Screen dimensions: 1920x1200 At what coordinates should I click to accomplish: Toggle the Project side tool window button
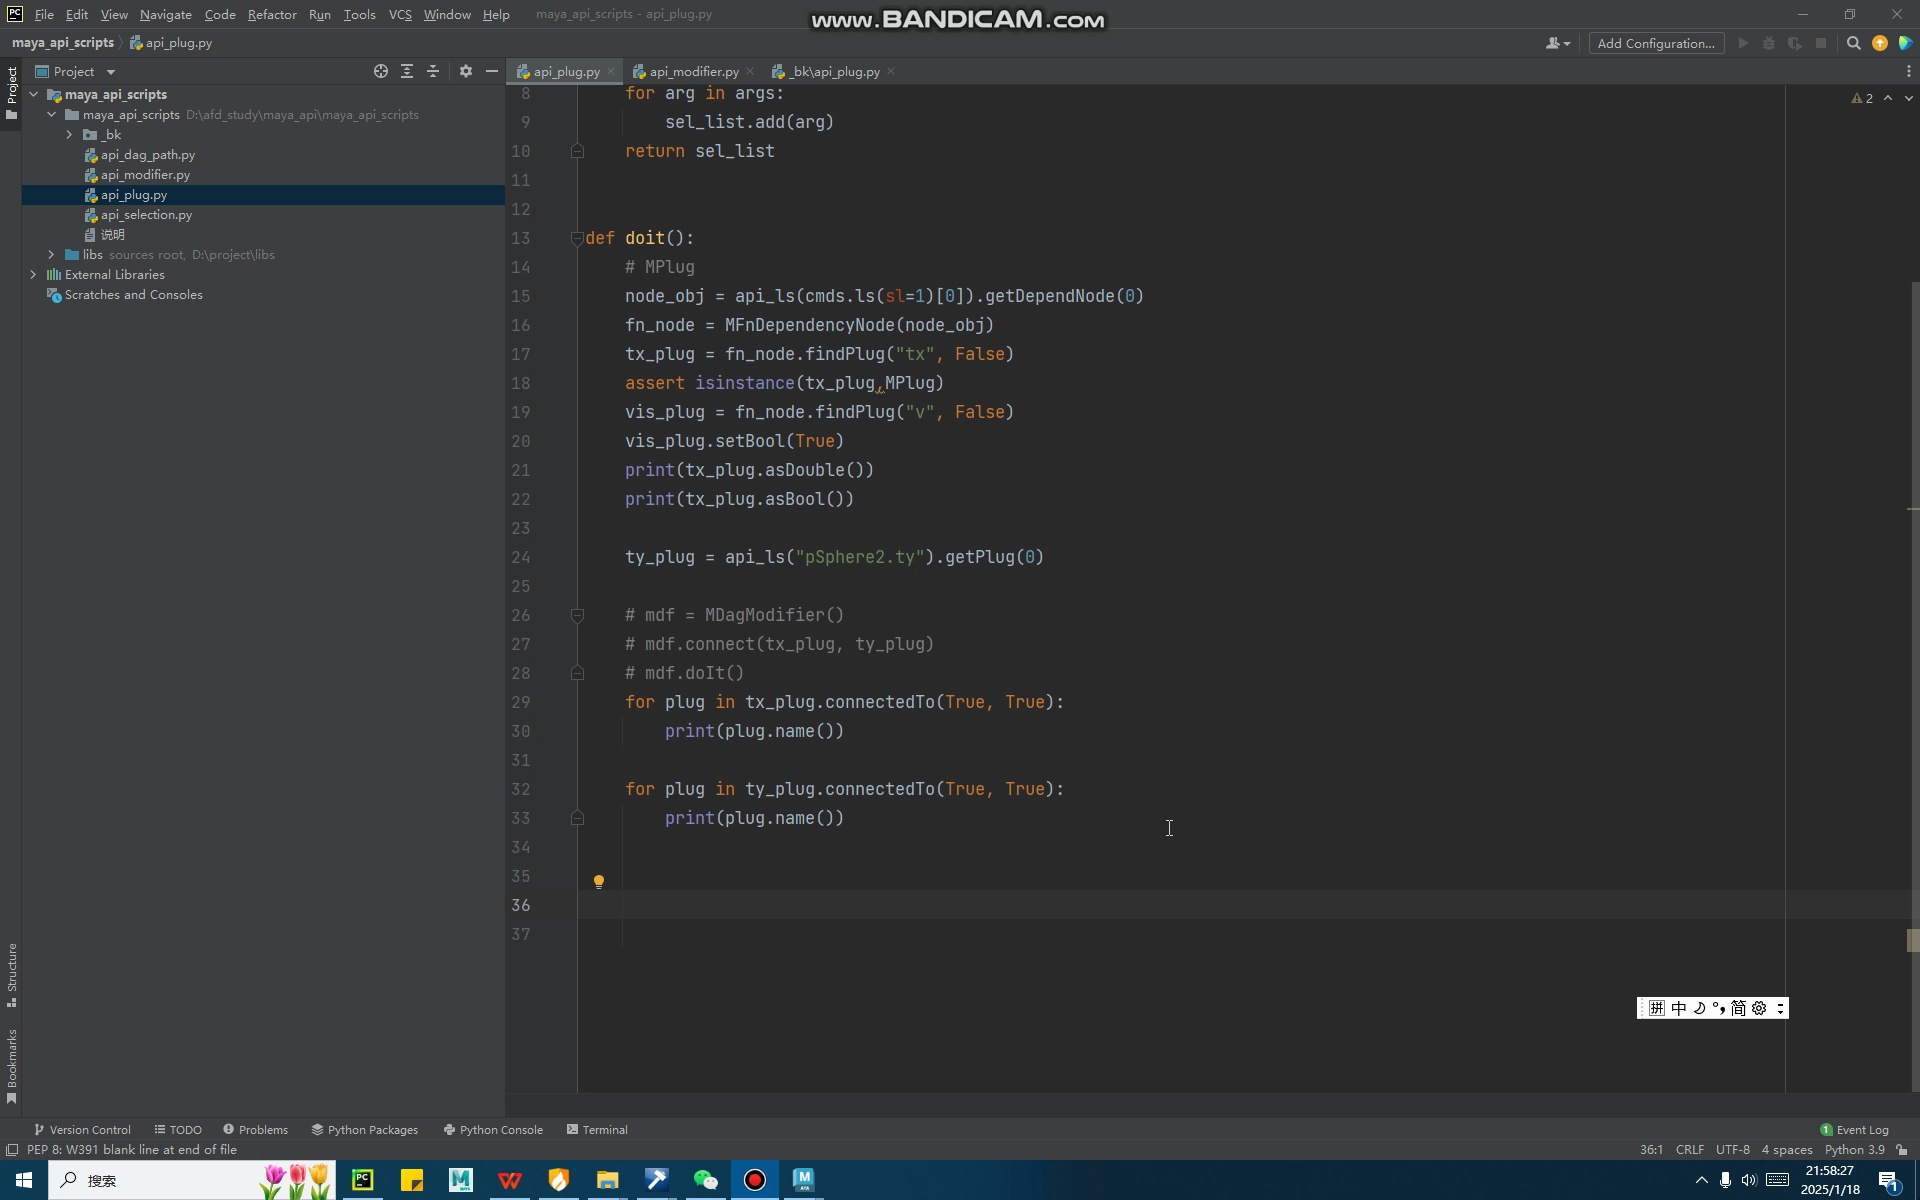pyautogui.click(x=11, y=92)
